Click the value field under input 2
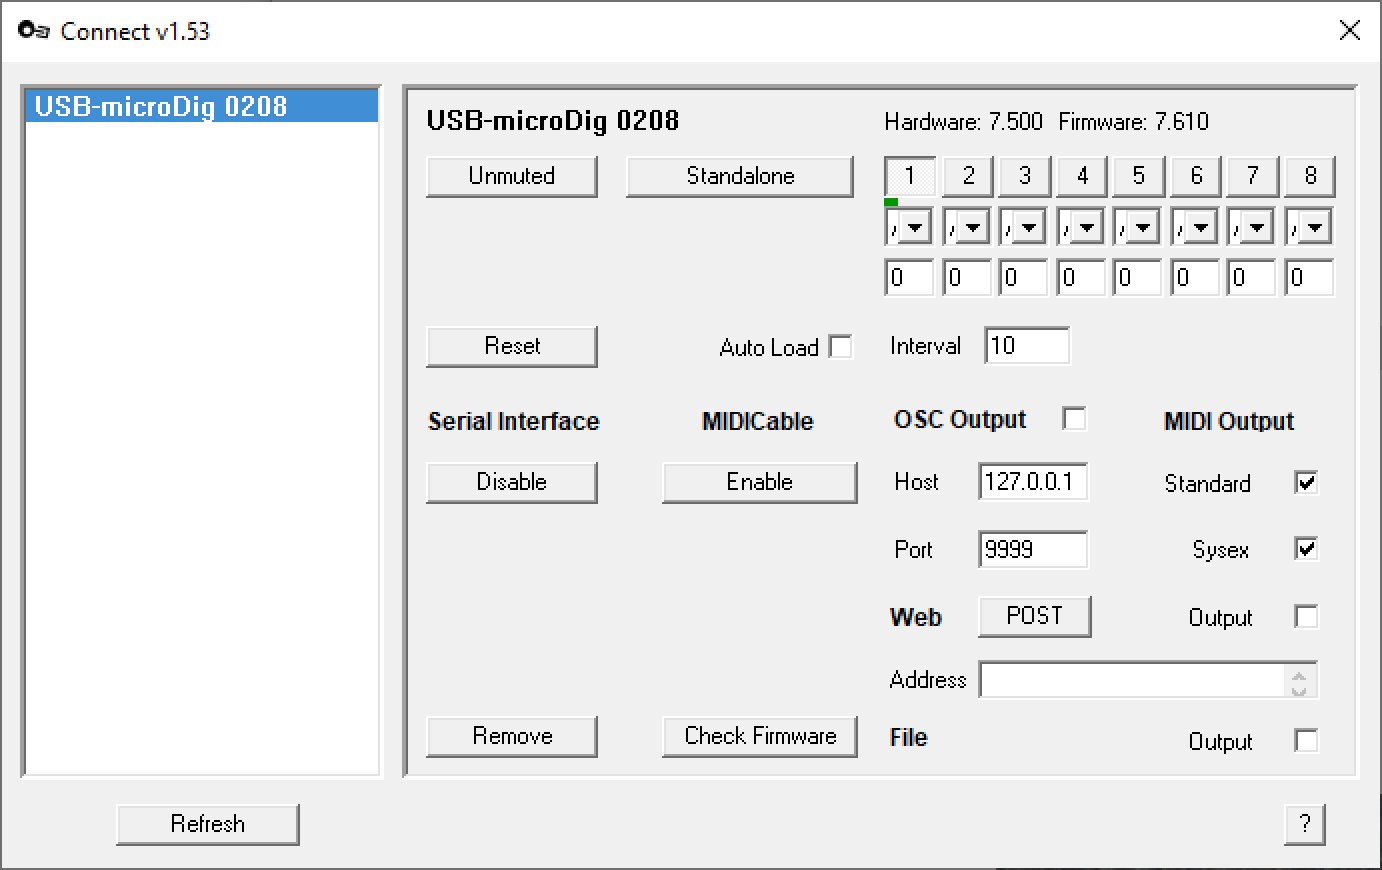The height and width of the screenshot is (870, 1382). [x=967, y=278]
